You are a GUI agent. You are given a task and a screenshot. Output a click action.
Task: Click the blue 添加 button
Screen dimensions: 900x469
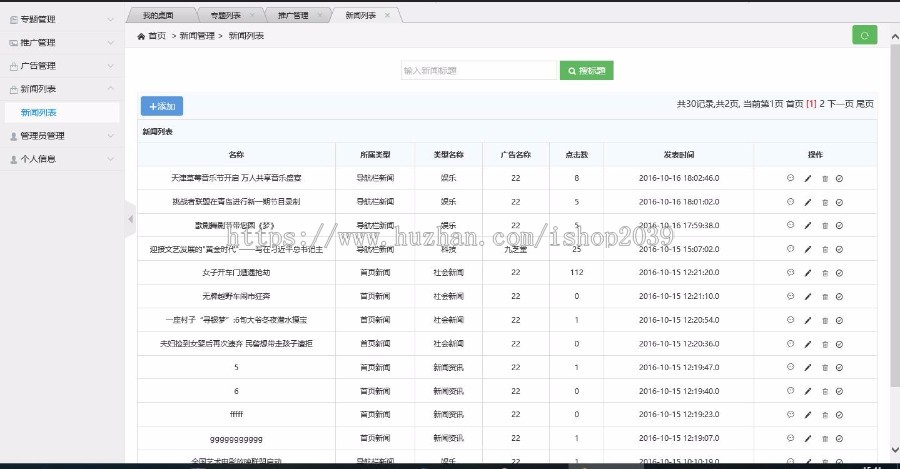[161, 106]
